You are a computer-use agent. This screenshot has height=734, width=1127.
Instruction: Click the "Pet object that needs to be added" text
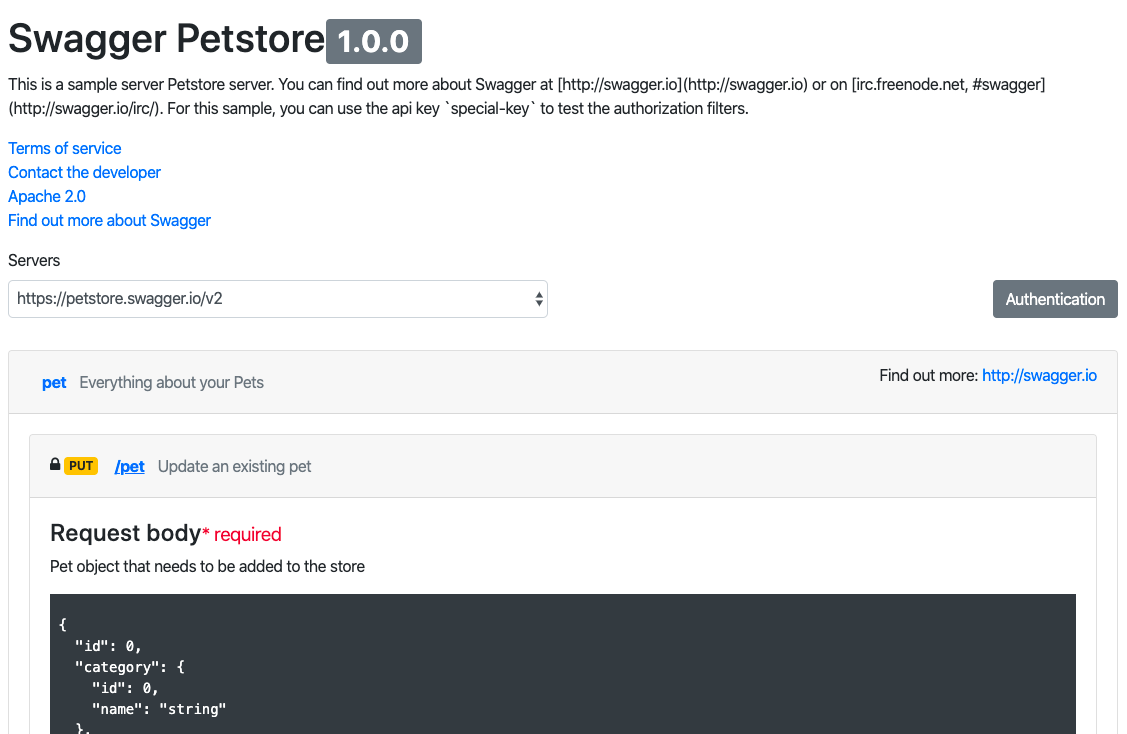point(207,566)
